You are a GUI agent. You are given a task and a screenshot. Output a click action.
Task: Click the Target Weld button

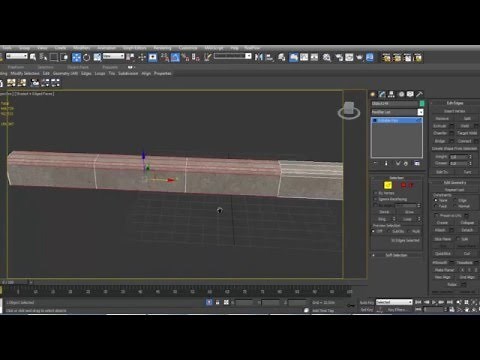[x=467, y=133]
